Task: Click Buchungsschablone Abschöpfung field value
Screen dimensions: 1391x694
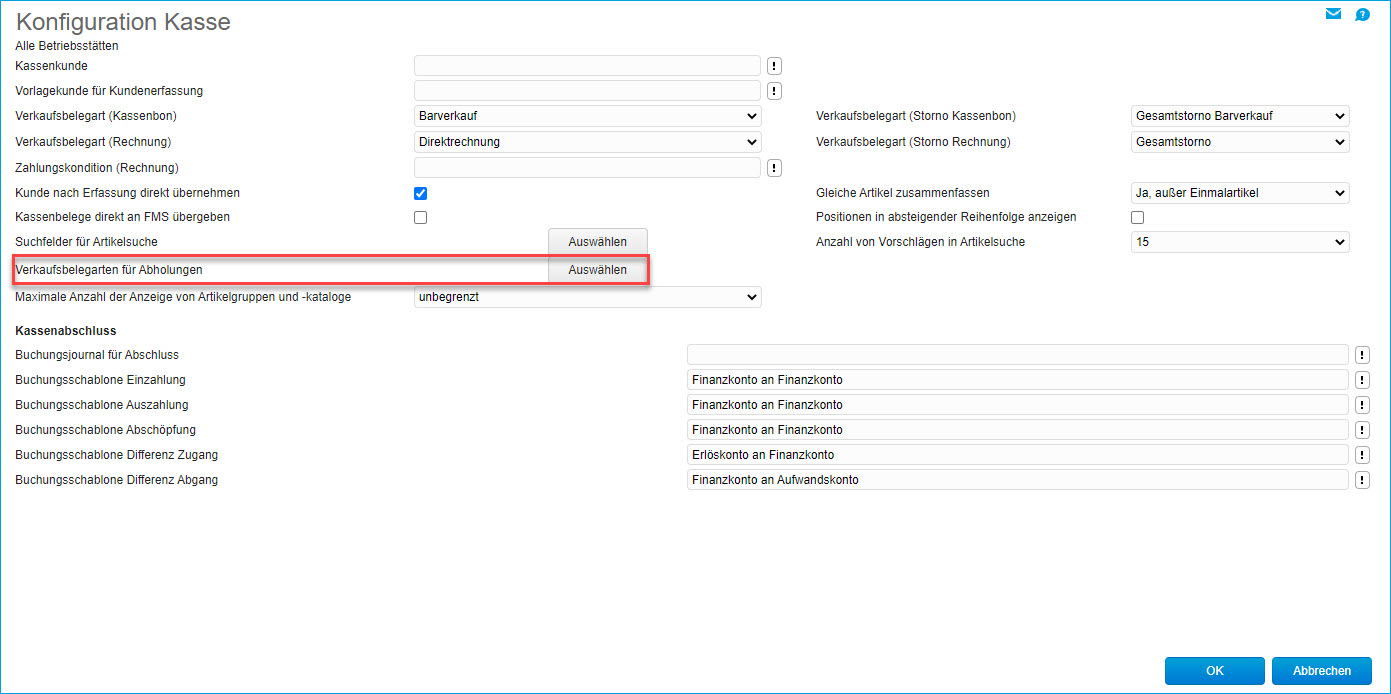Action: pos(1018,430)
